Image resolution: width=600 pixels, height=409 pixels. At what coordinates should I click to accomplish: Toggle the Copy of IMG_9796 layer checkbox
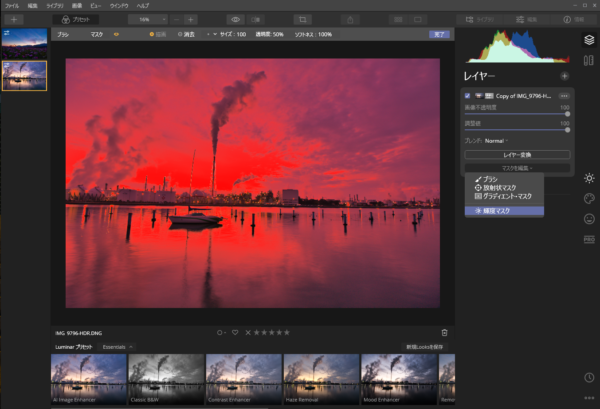pos(468,96)
